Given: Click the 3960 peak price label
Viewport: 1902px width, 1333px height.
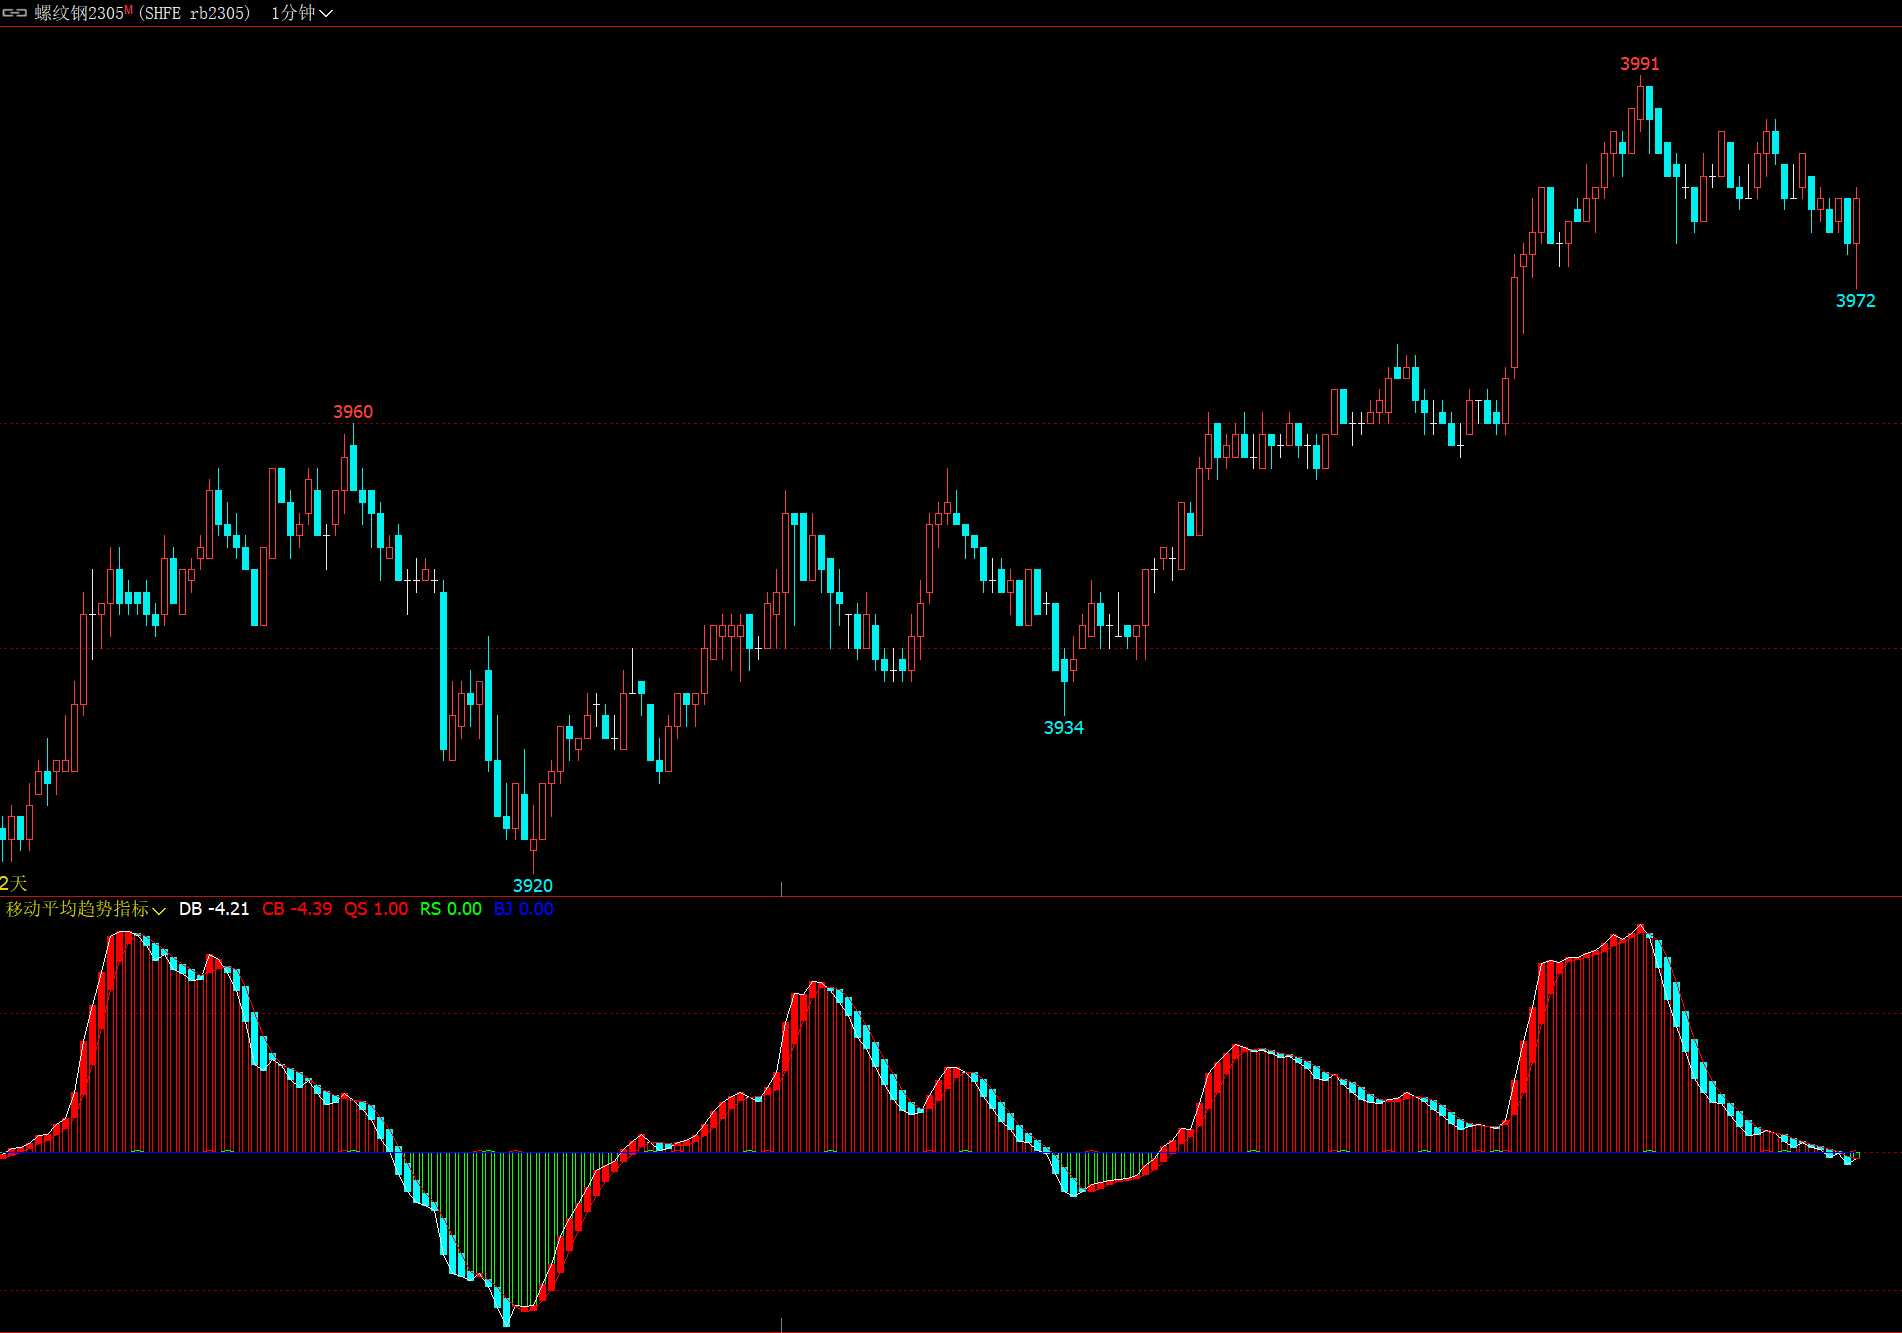Looking at the screenshot, I should pos(353,412).
